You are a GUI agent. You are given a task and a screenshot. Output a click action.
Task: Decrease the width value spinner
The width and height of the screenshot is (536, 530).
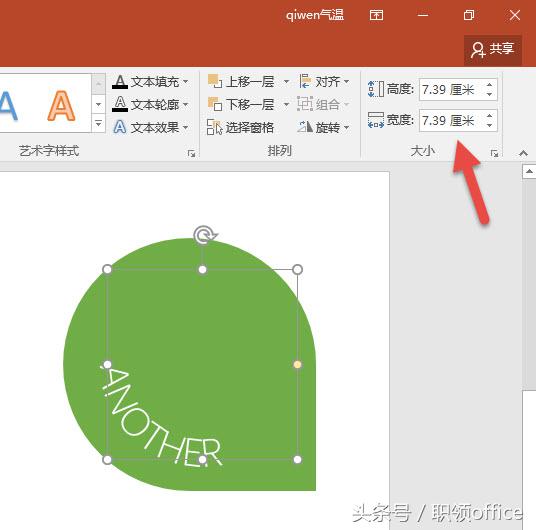tap(490, 125)
